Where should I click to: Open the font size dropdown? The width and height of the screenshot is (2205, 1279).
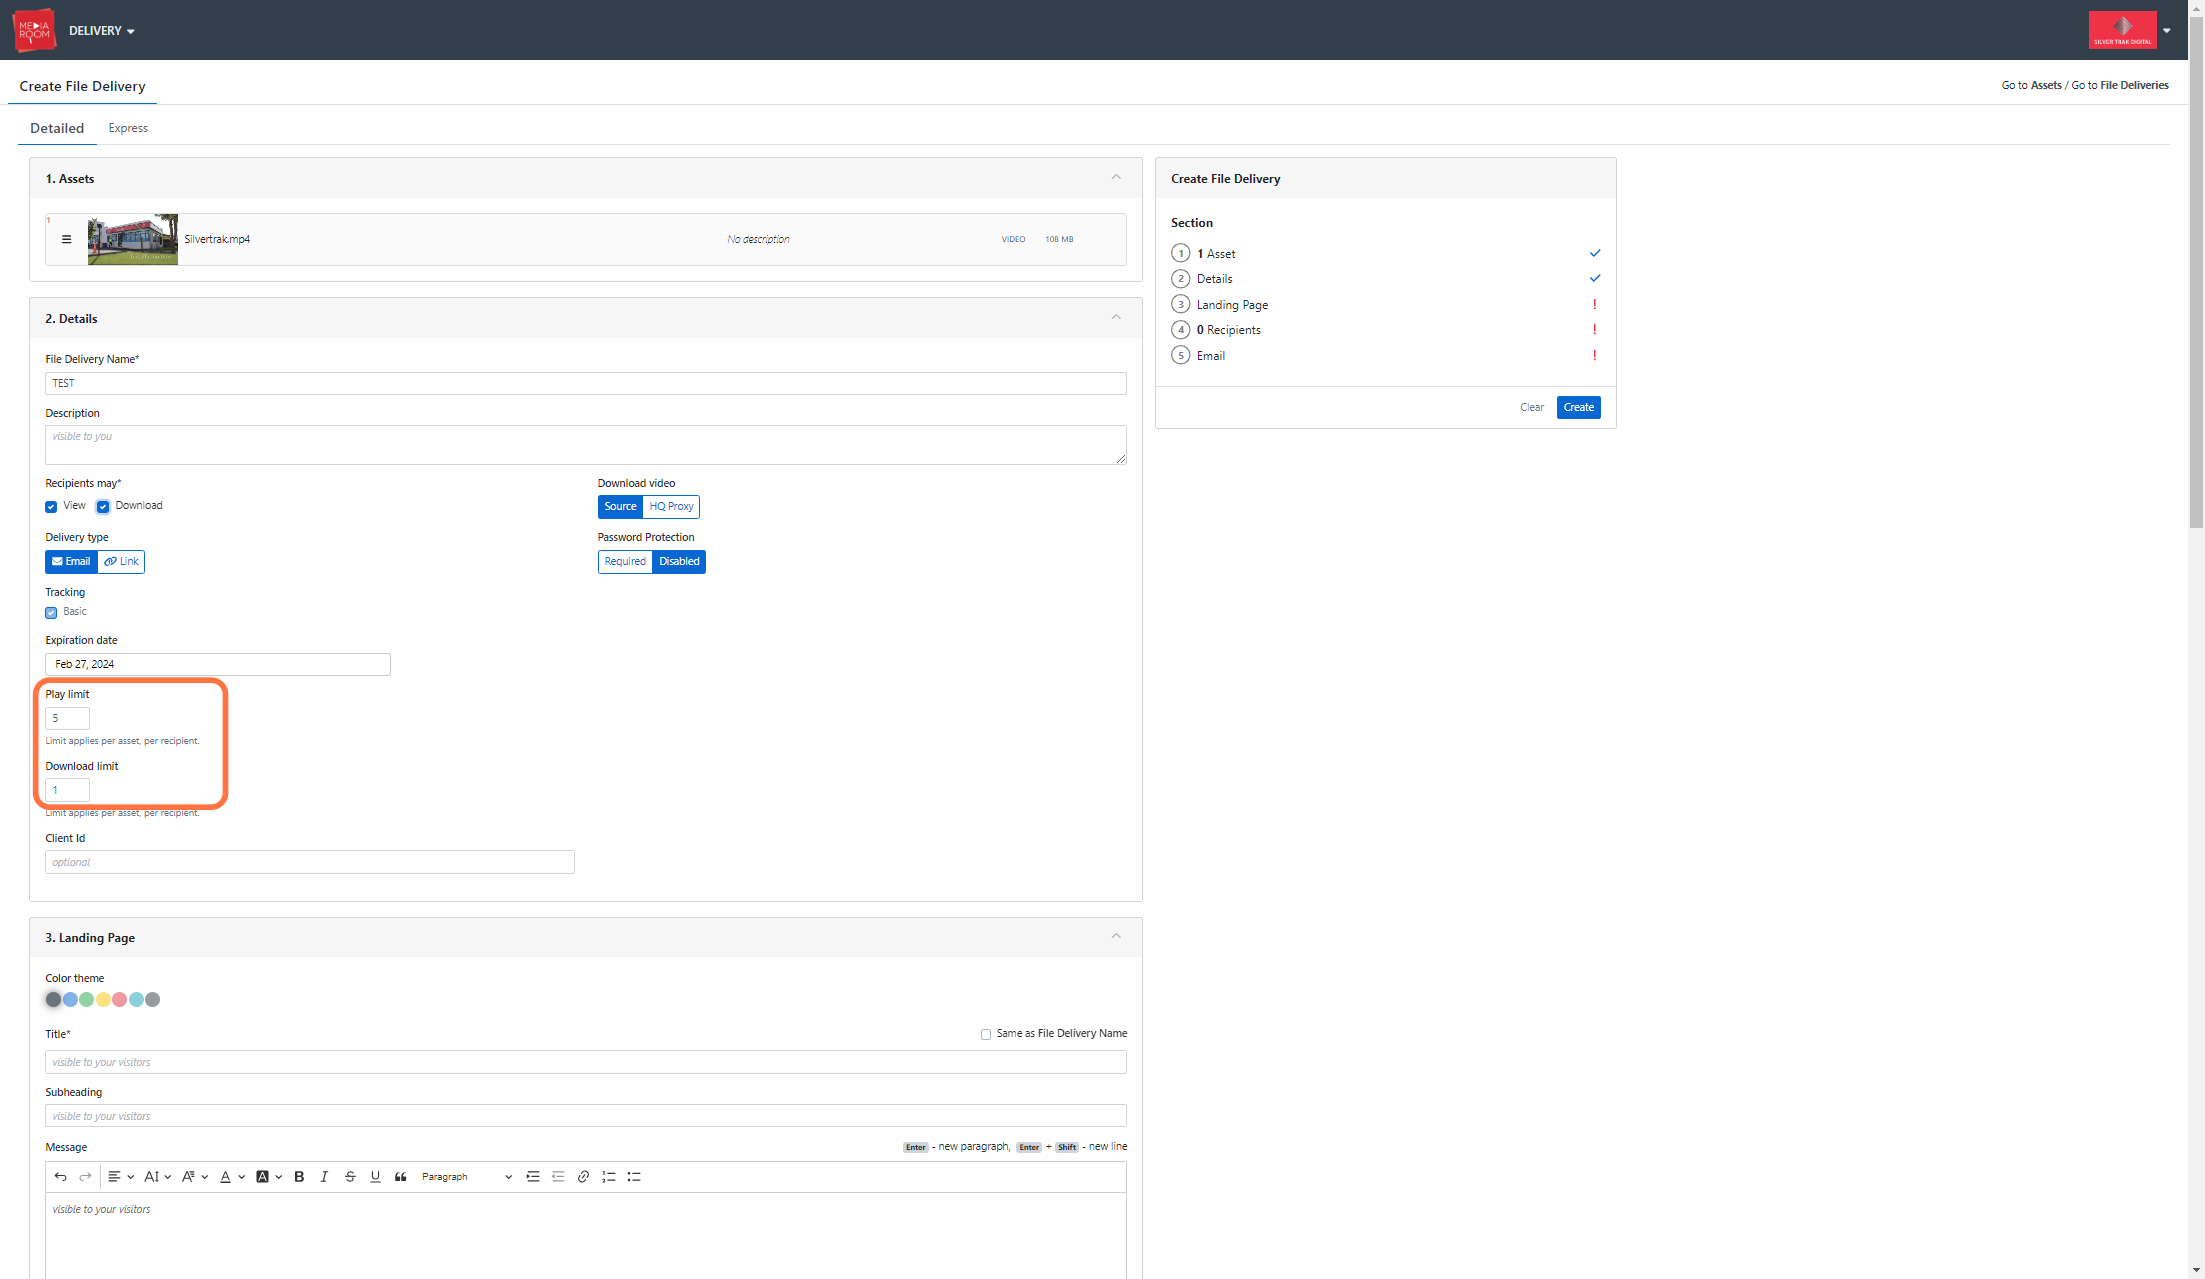[x=157, y=1177]
